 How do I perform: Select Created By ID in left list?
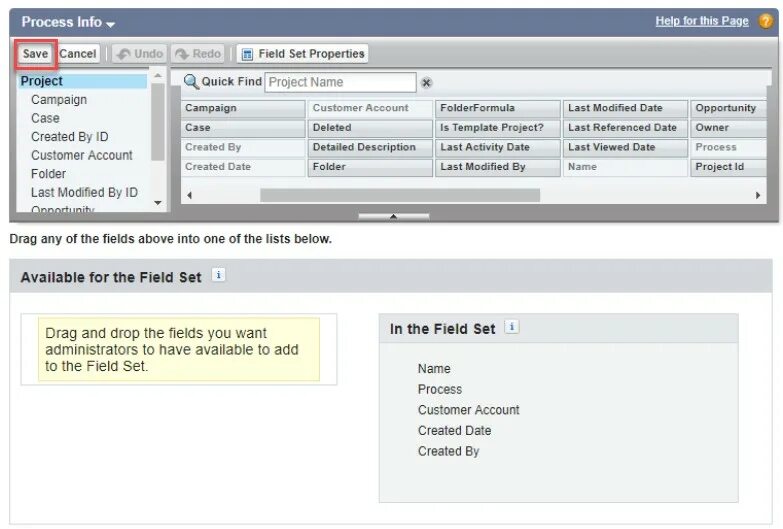point(69,136)
